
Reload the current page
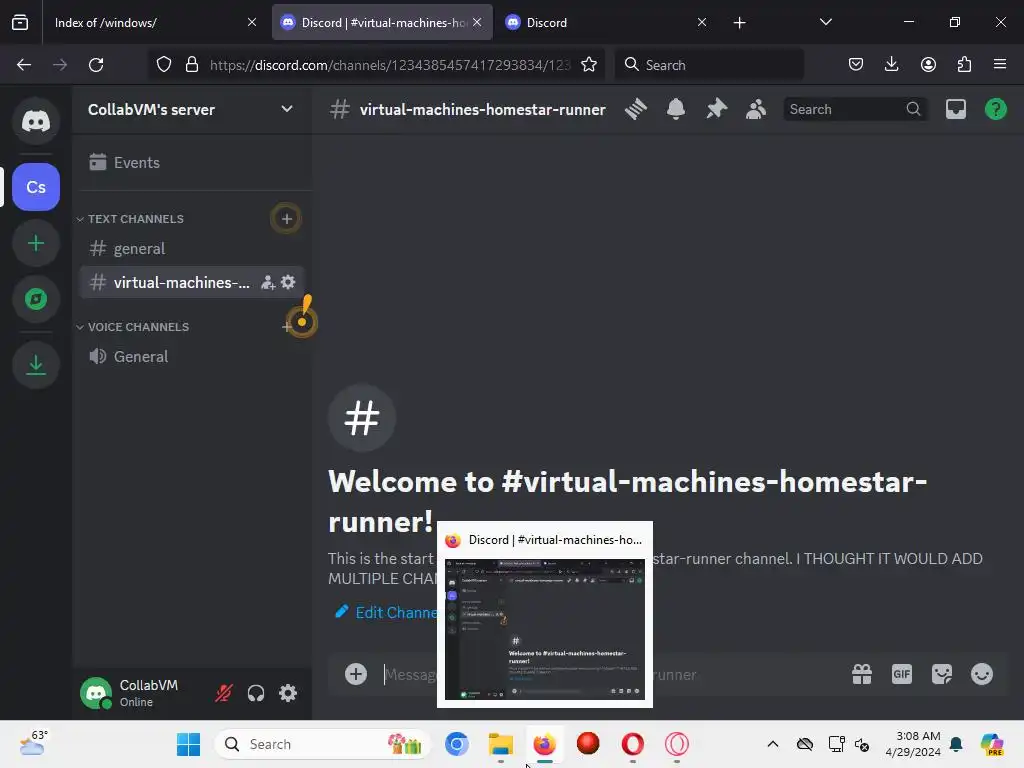click(96, 65)
